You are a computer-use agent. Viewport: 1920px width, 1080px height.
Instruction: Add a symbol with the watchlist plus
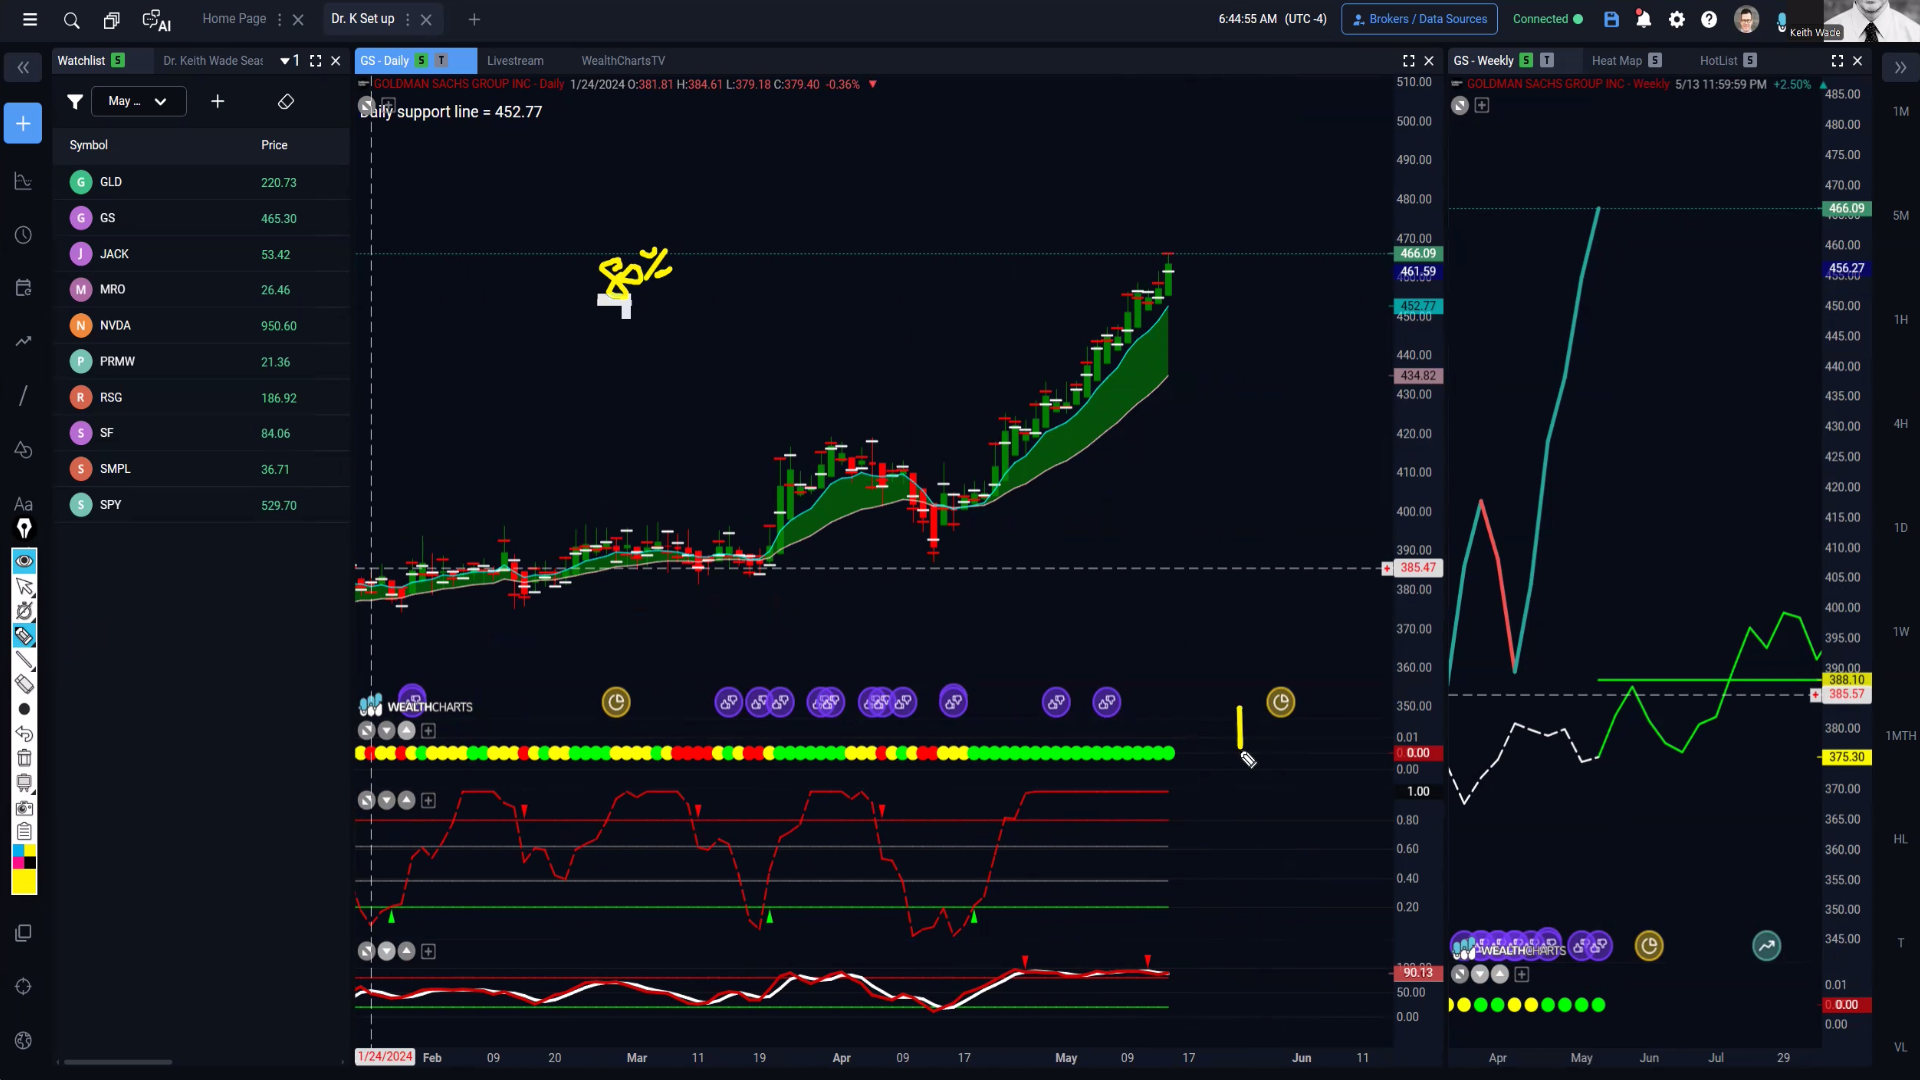coord(217,101)
